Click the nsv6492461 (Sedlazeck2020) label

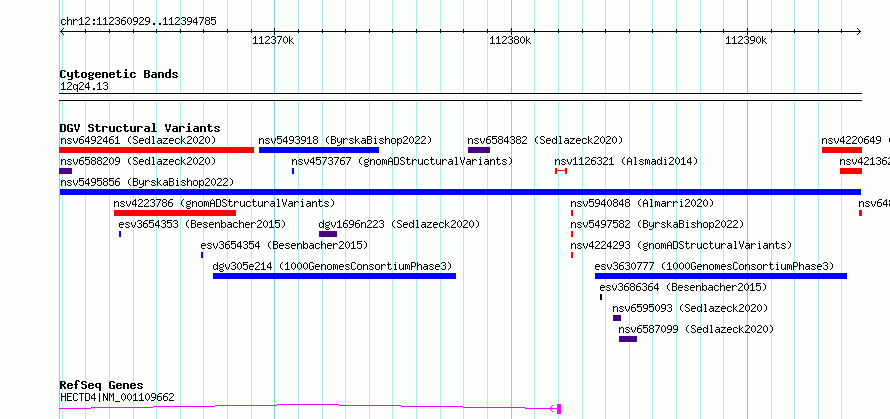(138, 140)
